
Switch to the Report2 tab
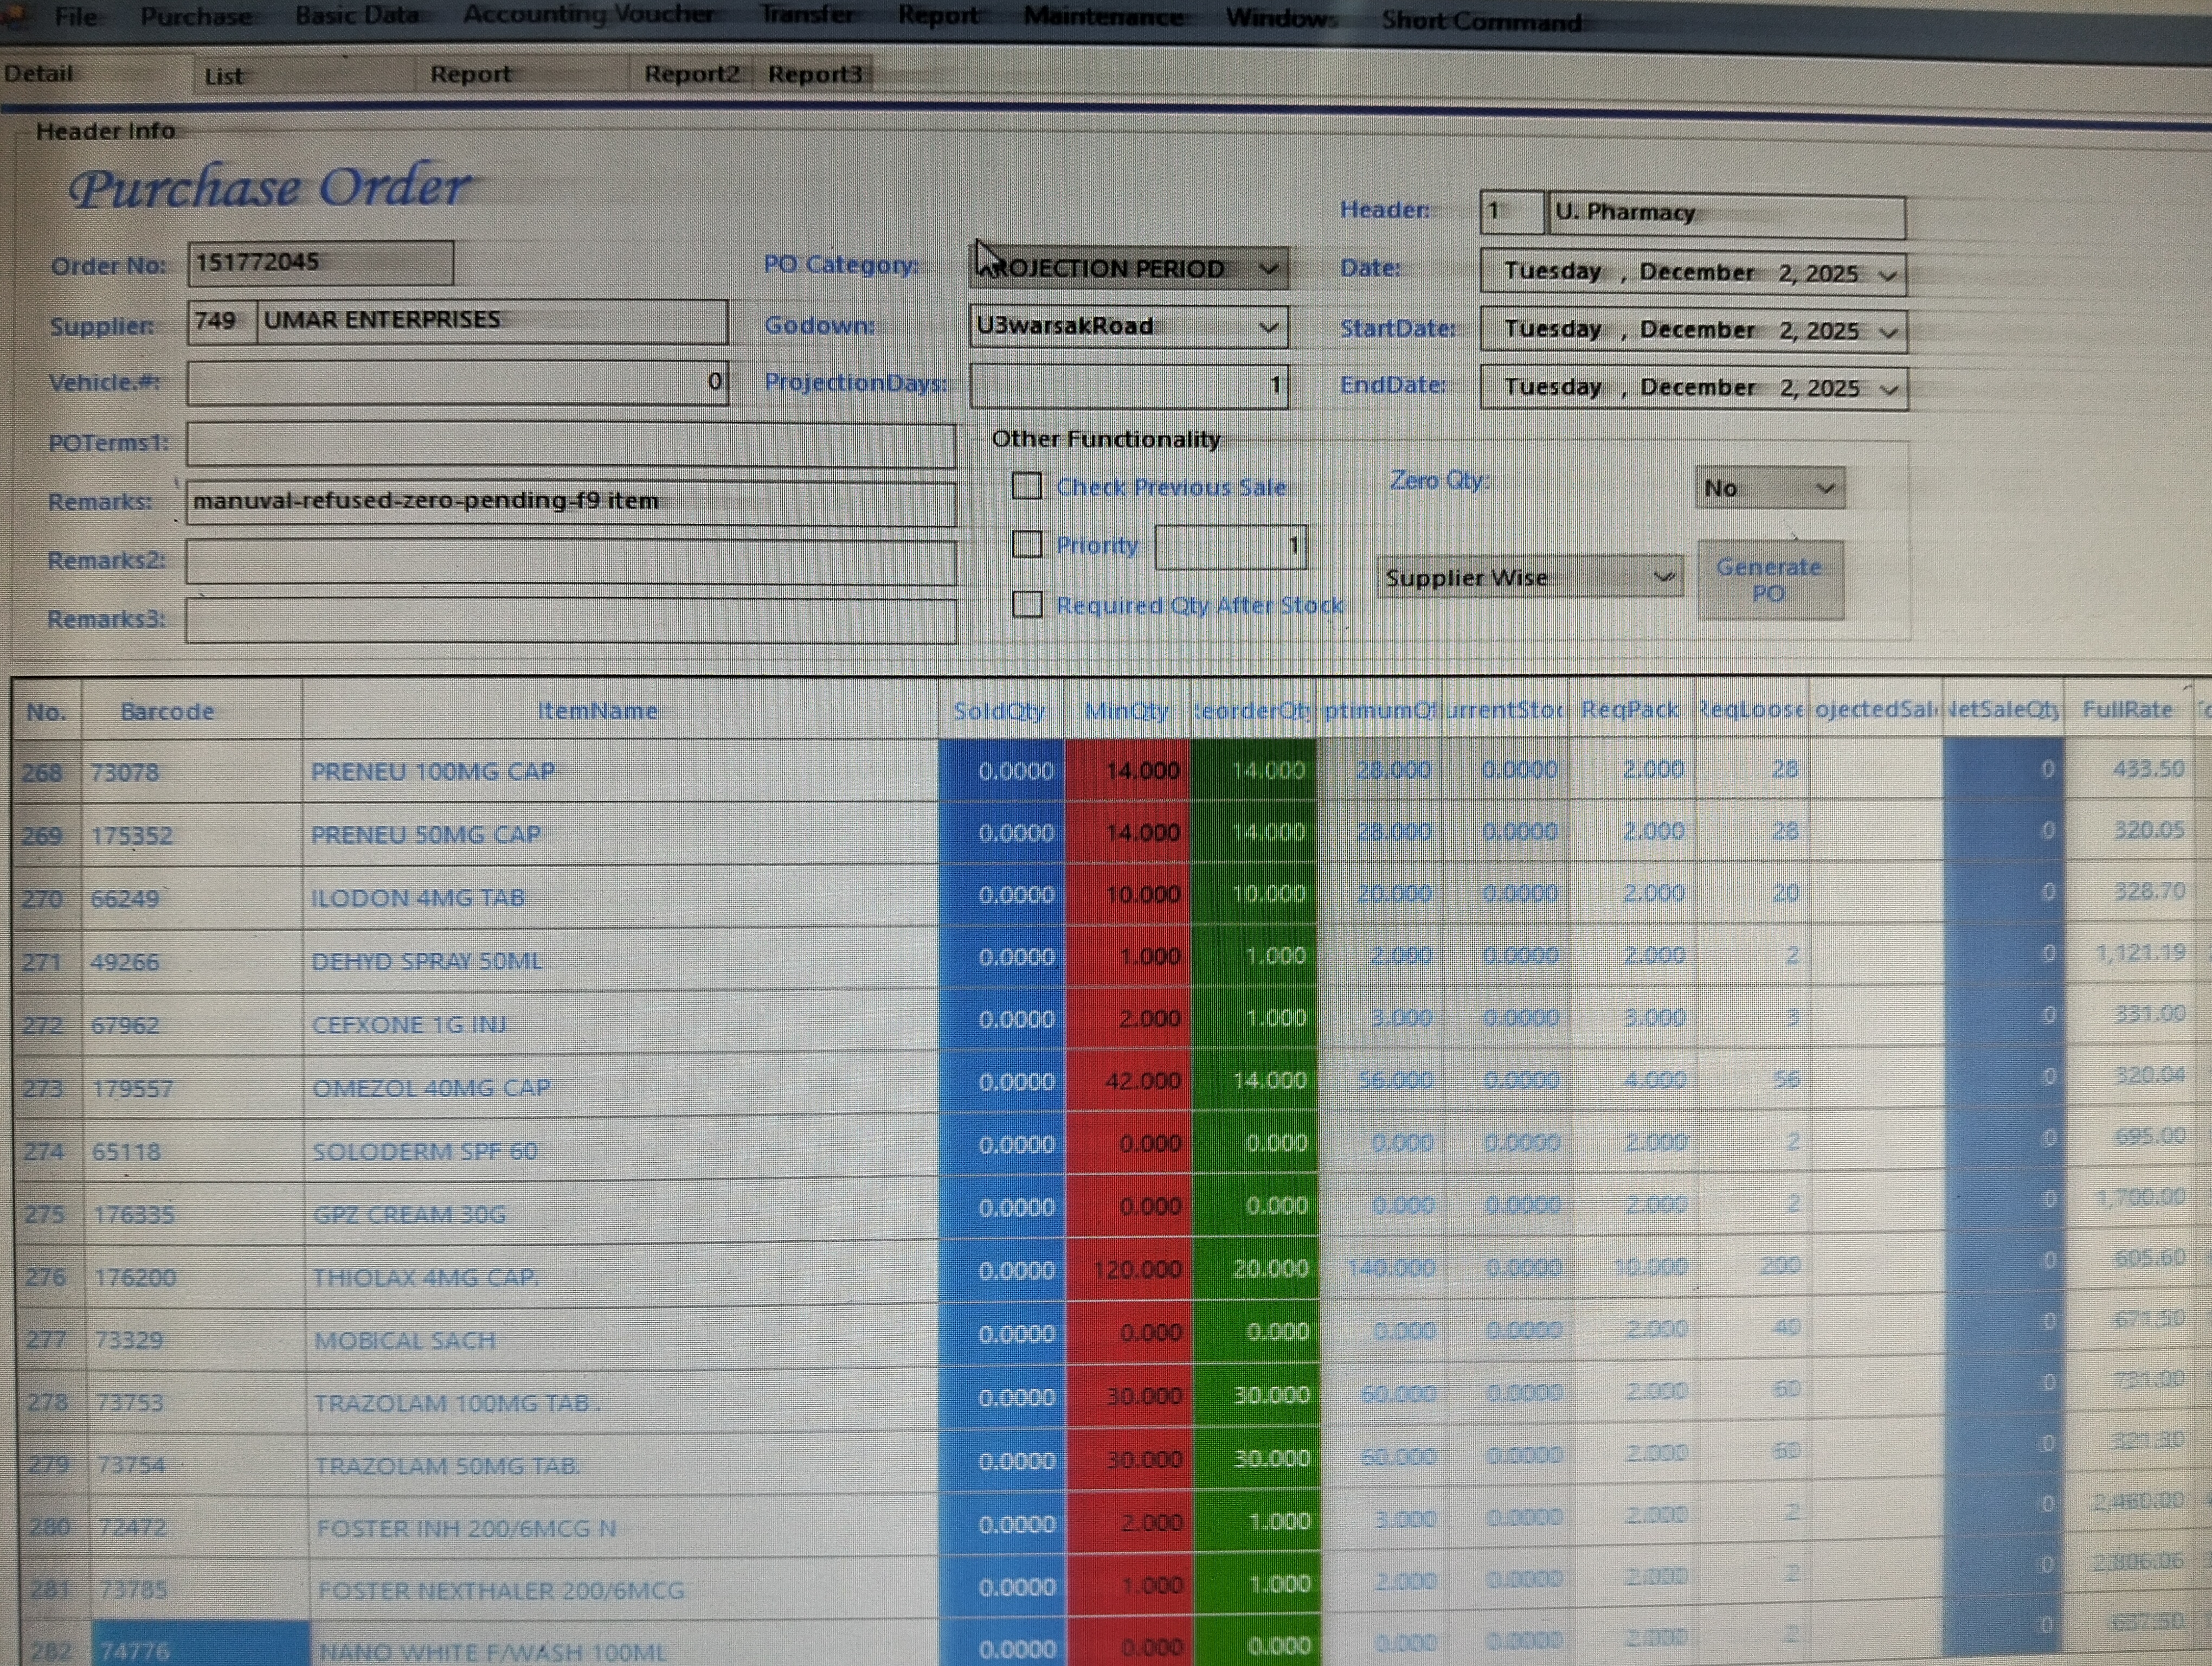691,74
